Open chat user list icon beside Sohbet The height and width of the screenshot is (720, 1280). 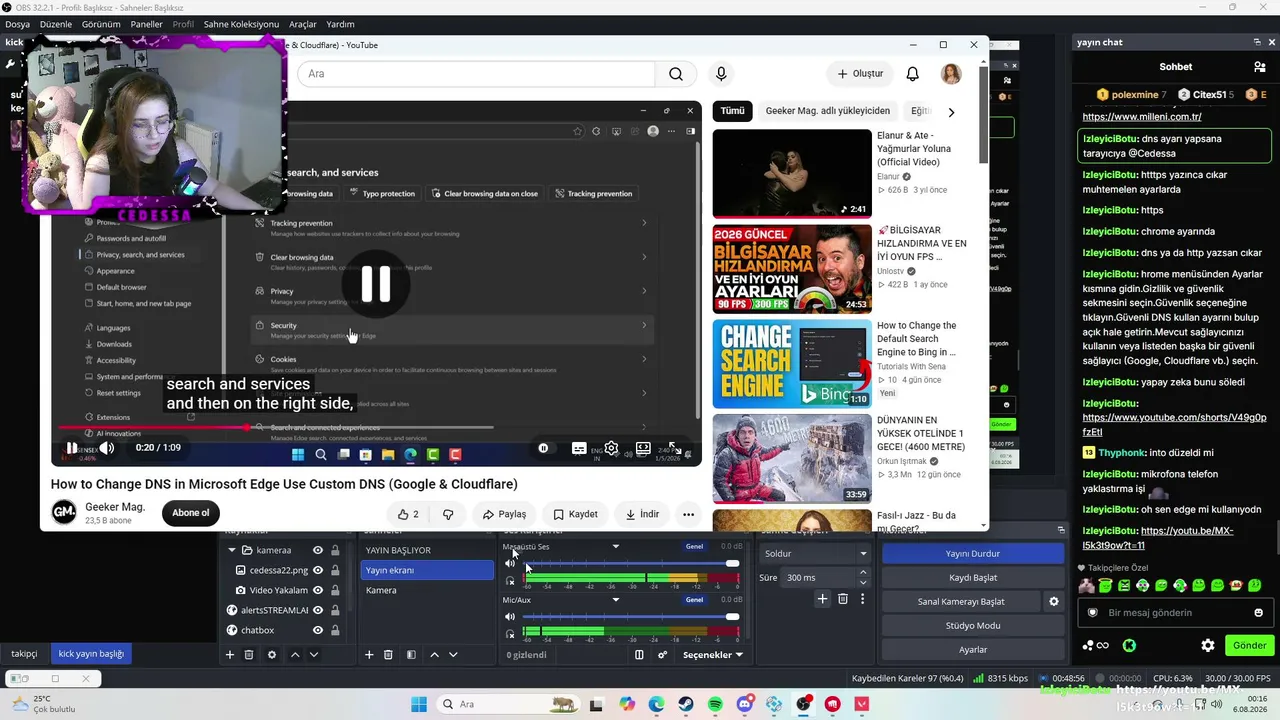[1259, 67]
